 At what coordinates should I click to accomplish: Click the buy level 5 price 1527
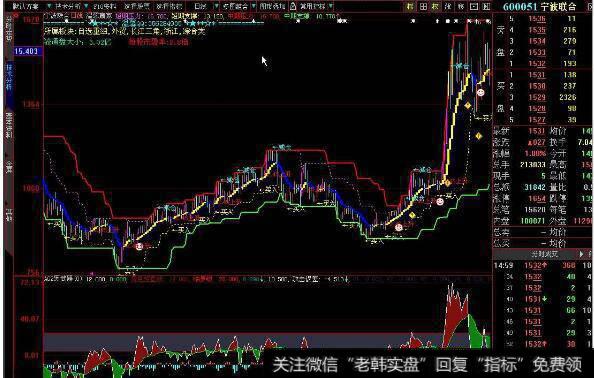537,120
